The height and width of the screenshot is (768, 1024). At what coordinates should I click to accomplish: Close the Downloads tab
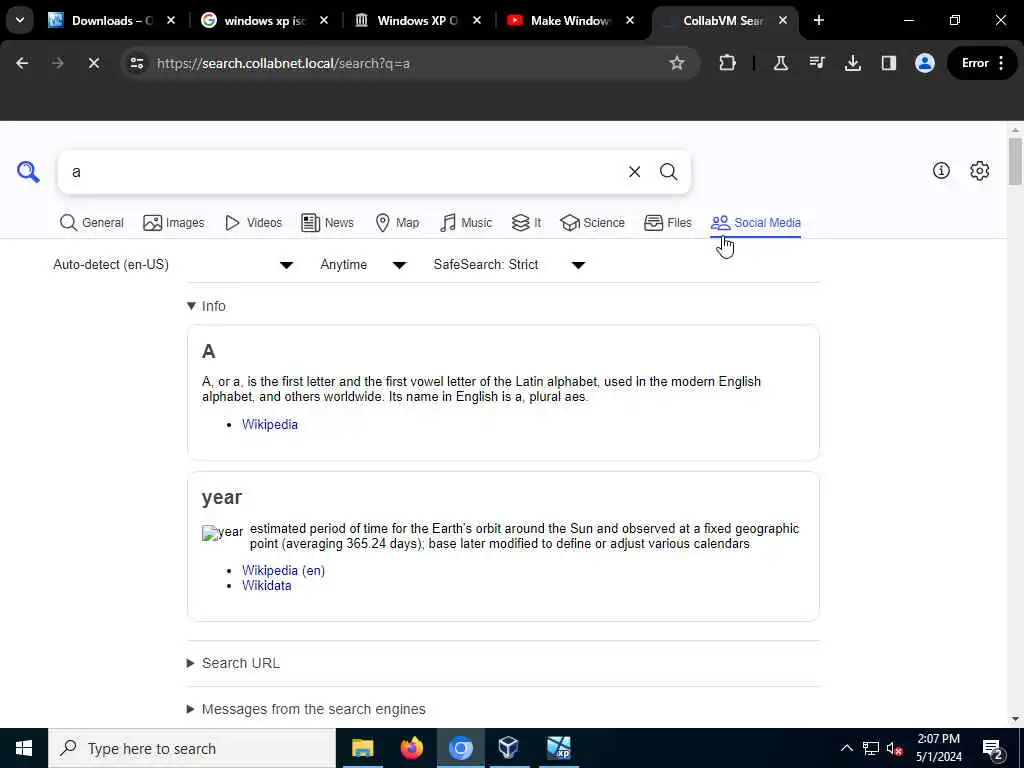coord(171,20)
